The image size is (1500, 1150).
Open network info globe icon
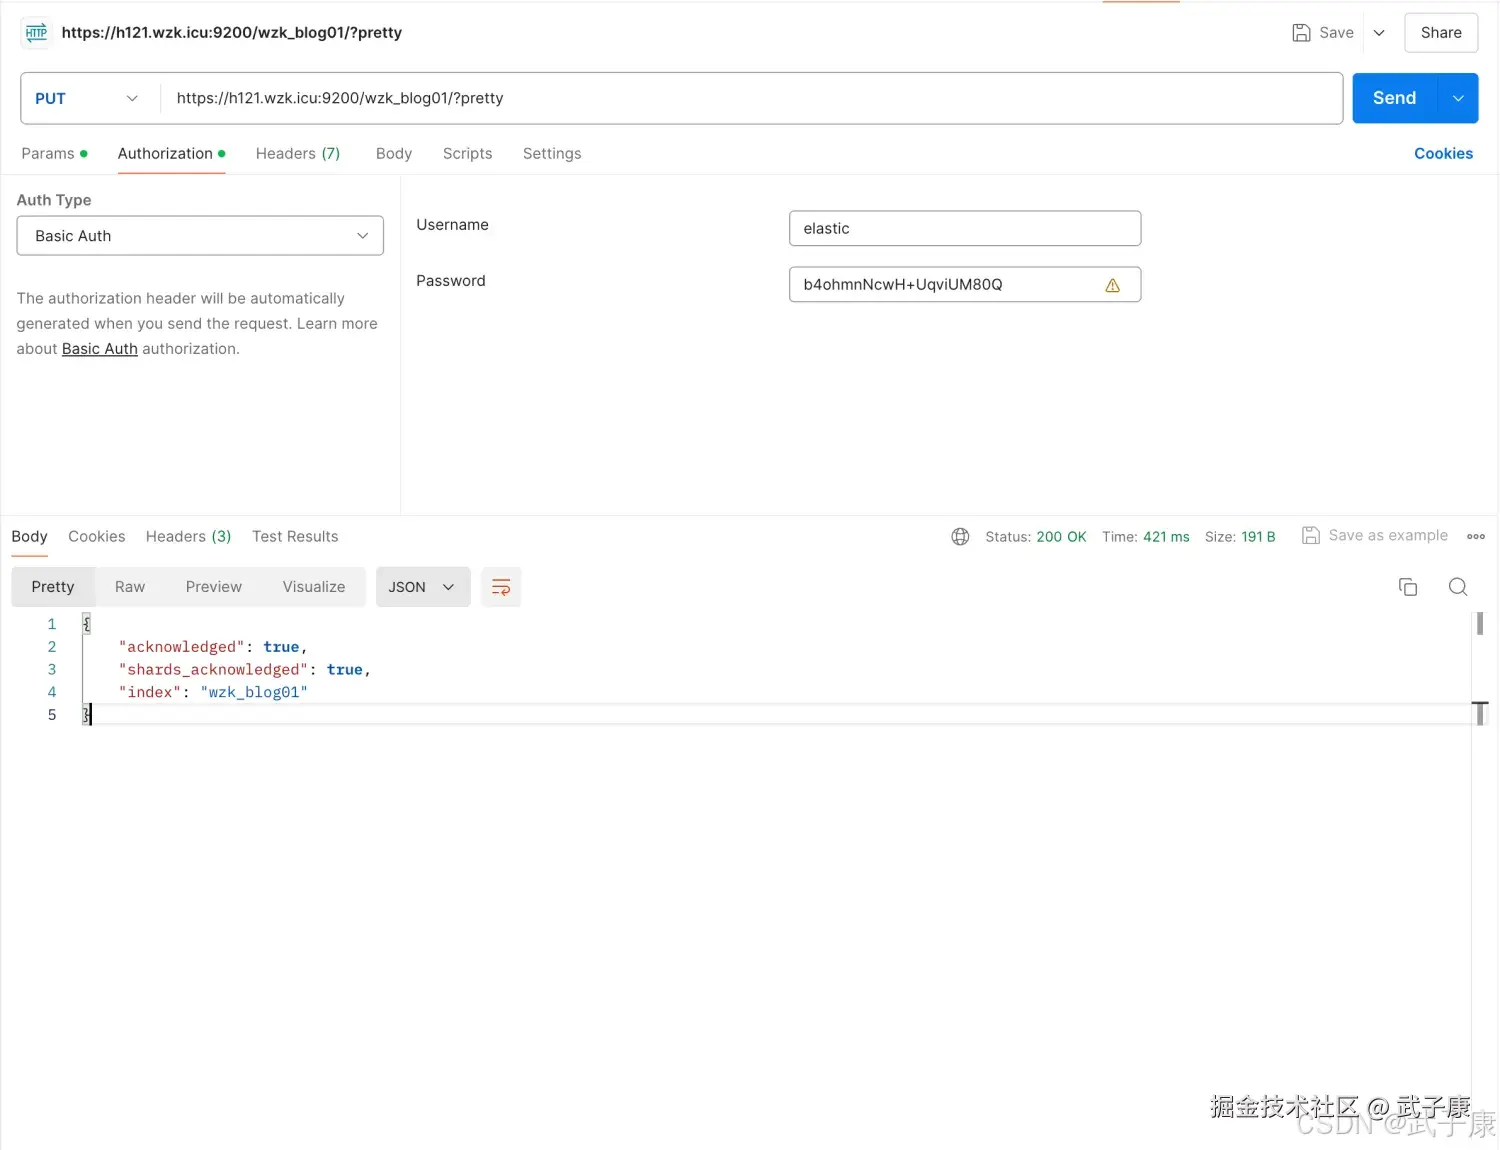coord(960,537)
